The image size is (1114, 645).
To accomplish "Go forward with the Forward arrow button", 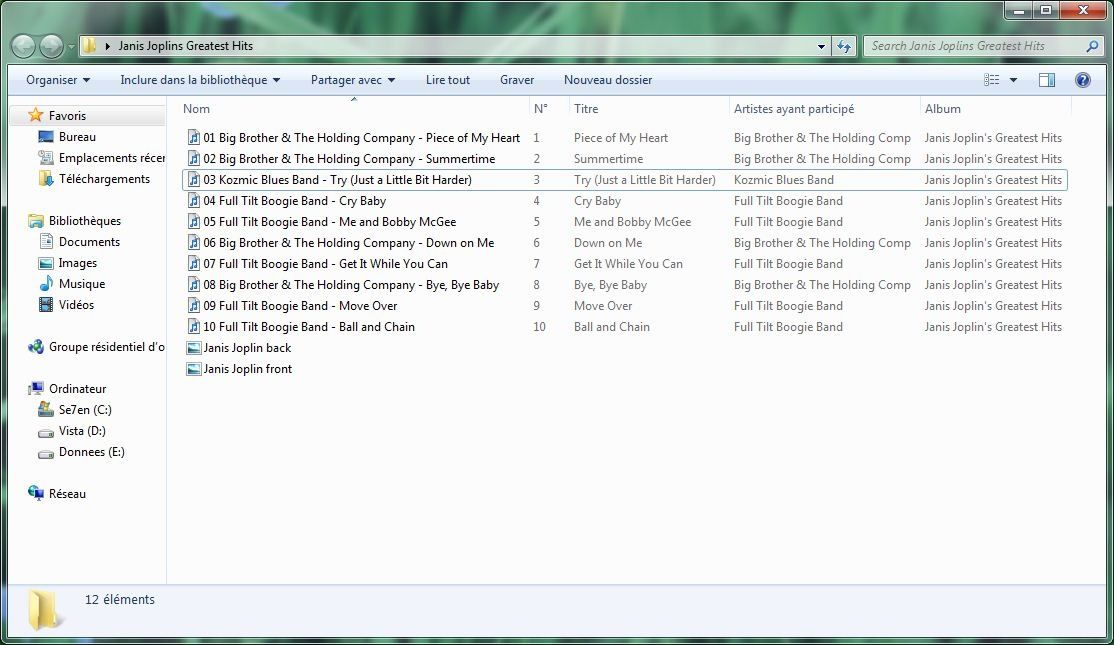I will point(51,46).
